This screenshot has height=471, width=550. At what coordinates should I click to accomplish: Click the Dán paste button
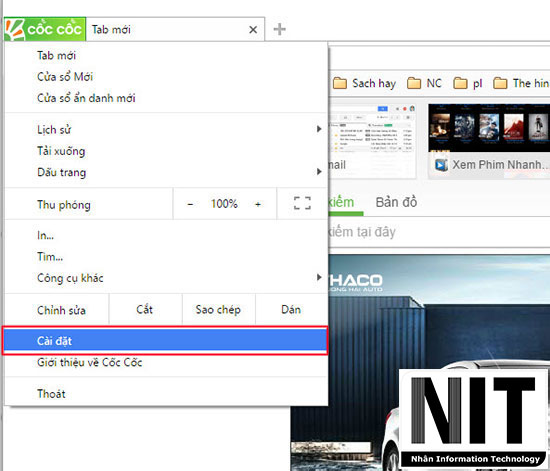pos(291,310)
